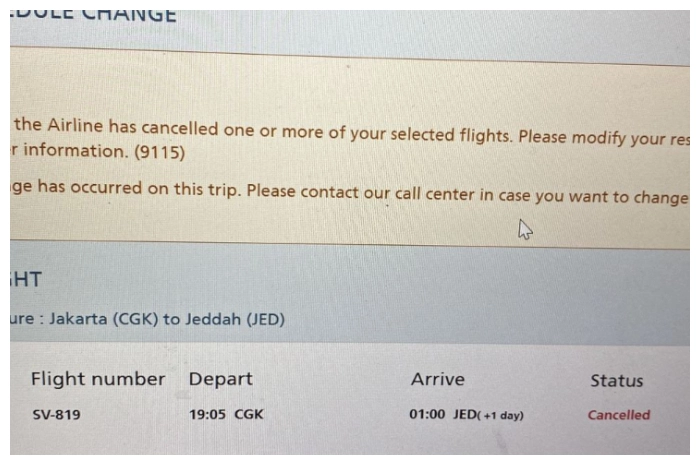Click the Depart column header

(x=220, y=380)
